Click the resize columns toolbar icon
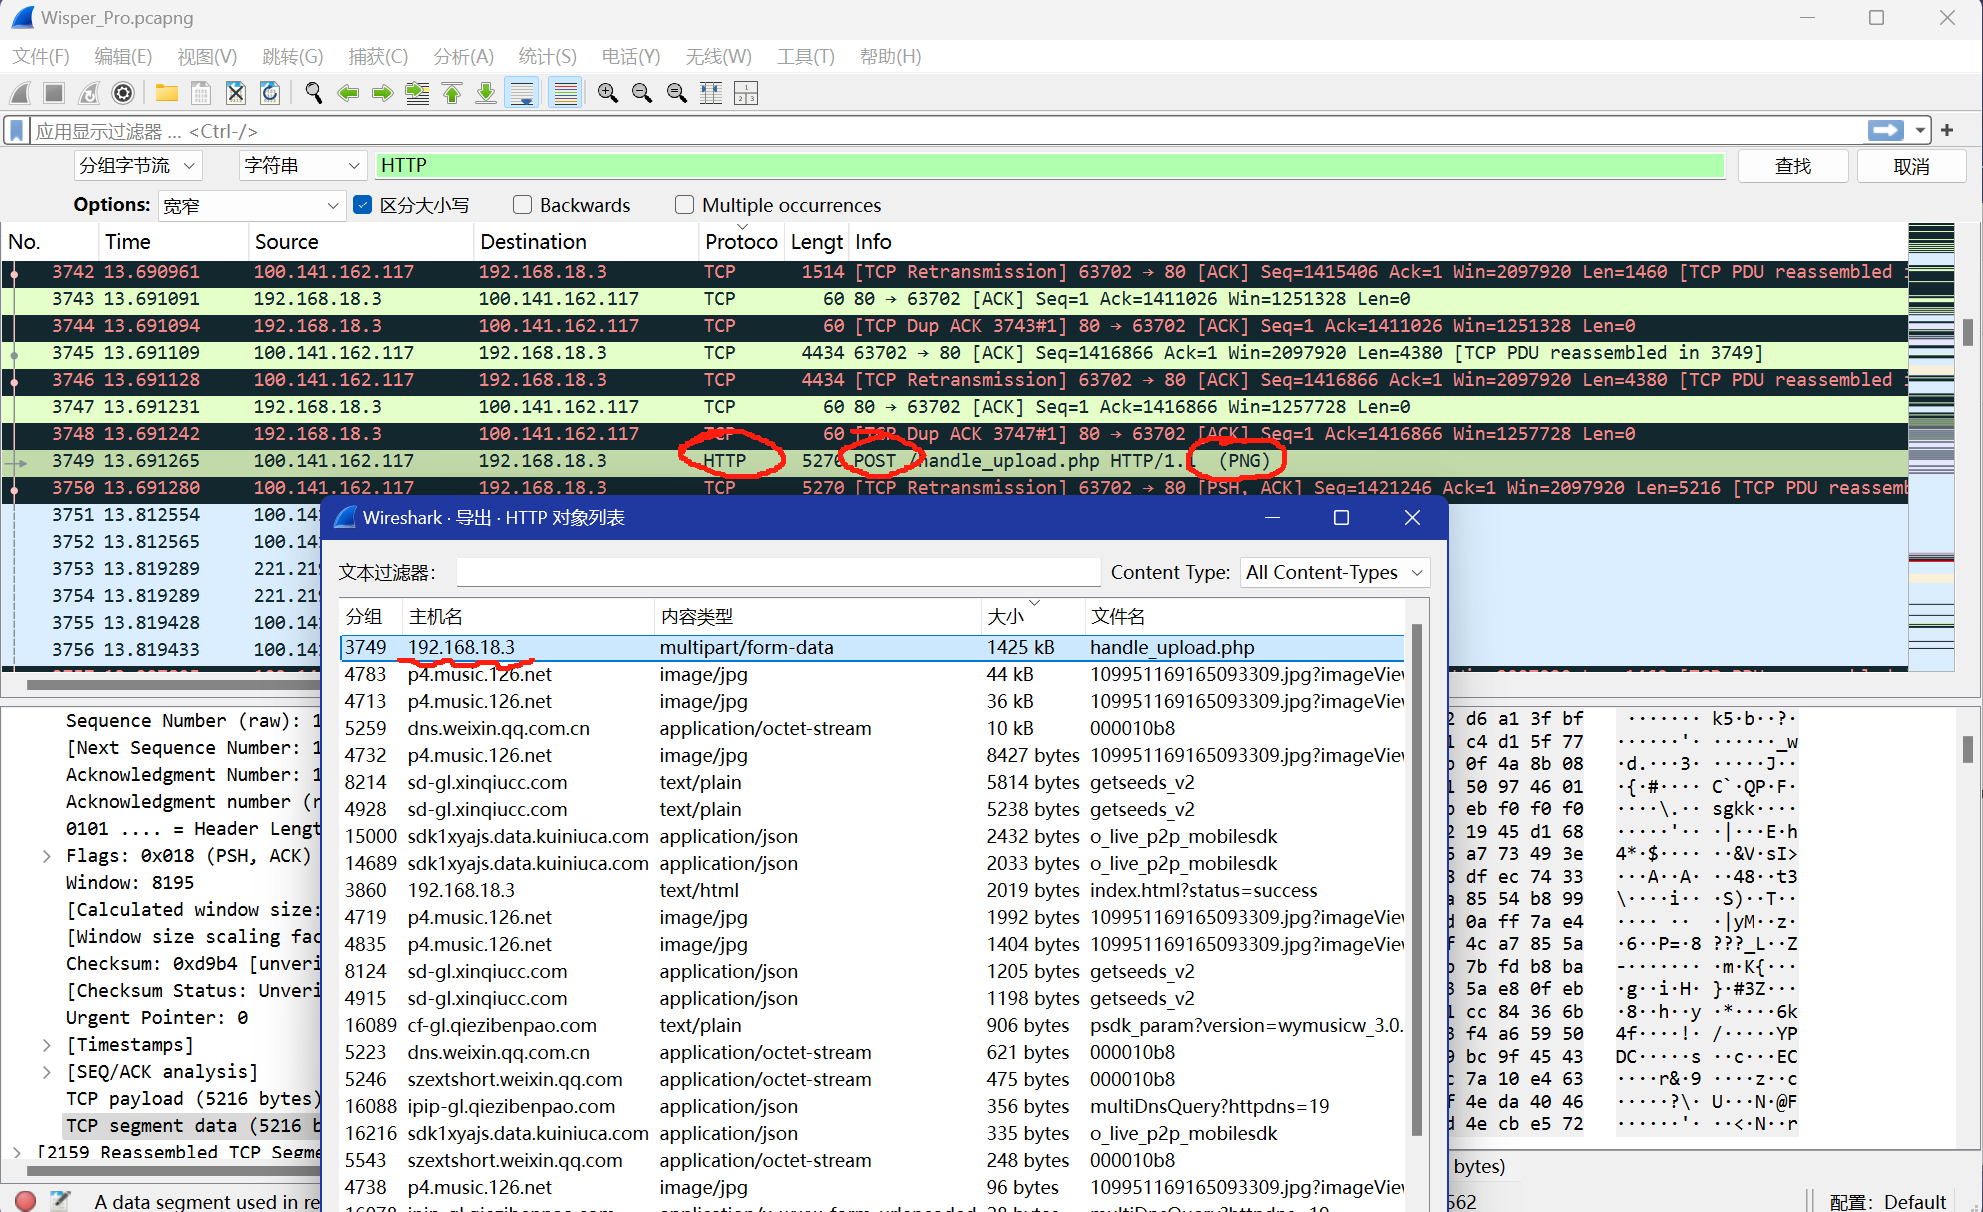 coord(711,93)
